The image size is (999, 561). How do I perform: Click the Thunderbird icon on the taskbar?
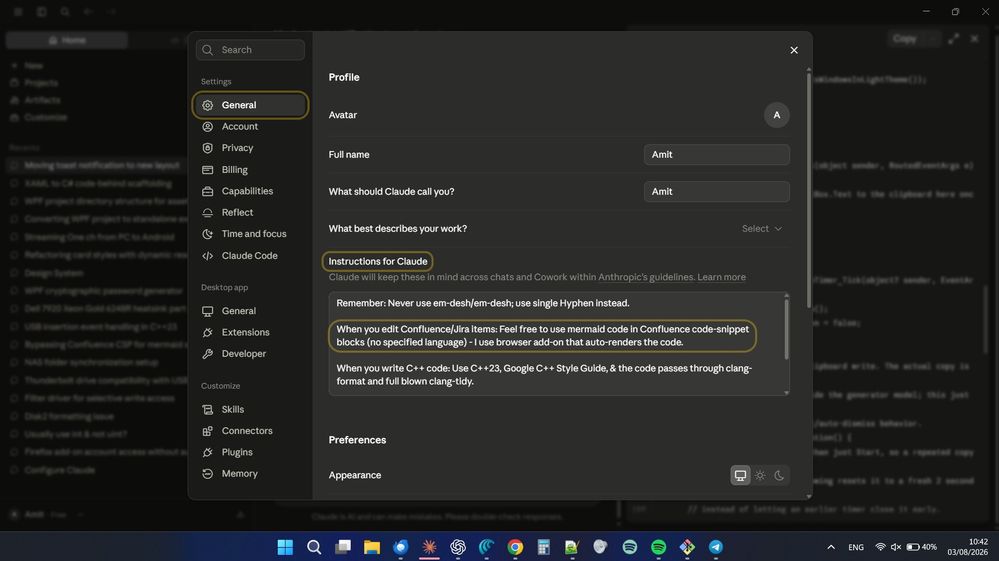tap(401, 547)
